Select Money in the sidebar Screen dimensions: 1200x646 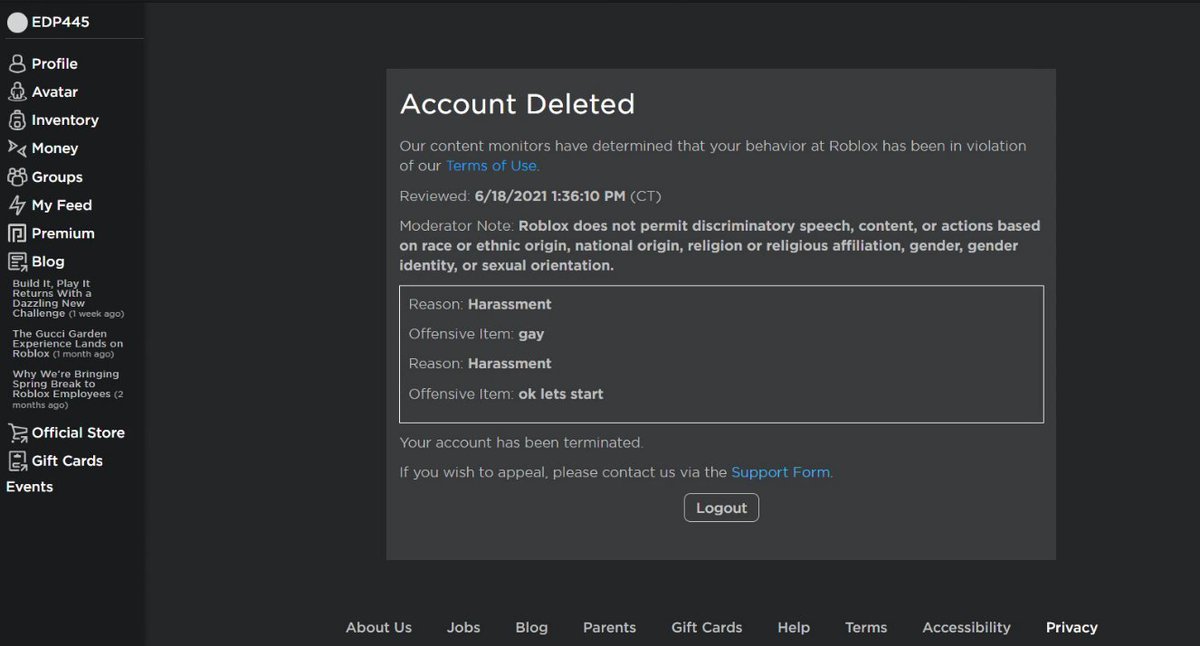click(x=54, y=148)
